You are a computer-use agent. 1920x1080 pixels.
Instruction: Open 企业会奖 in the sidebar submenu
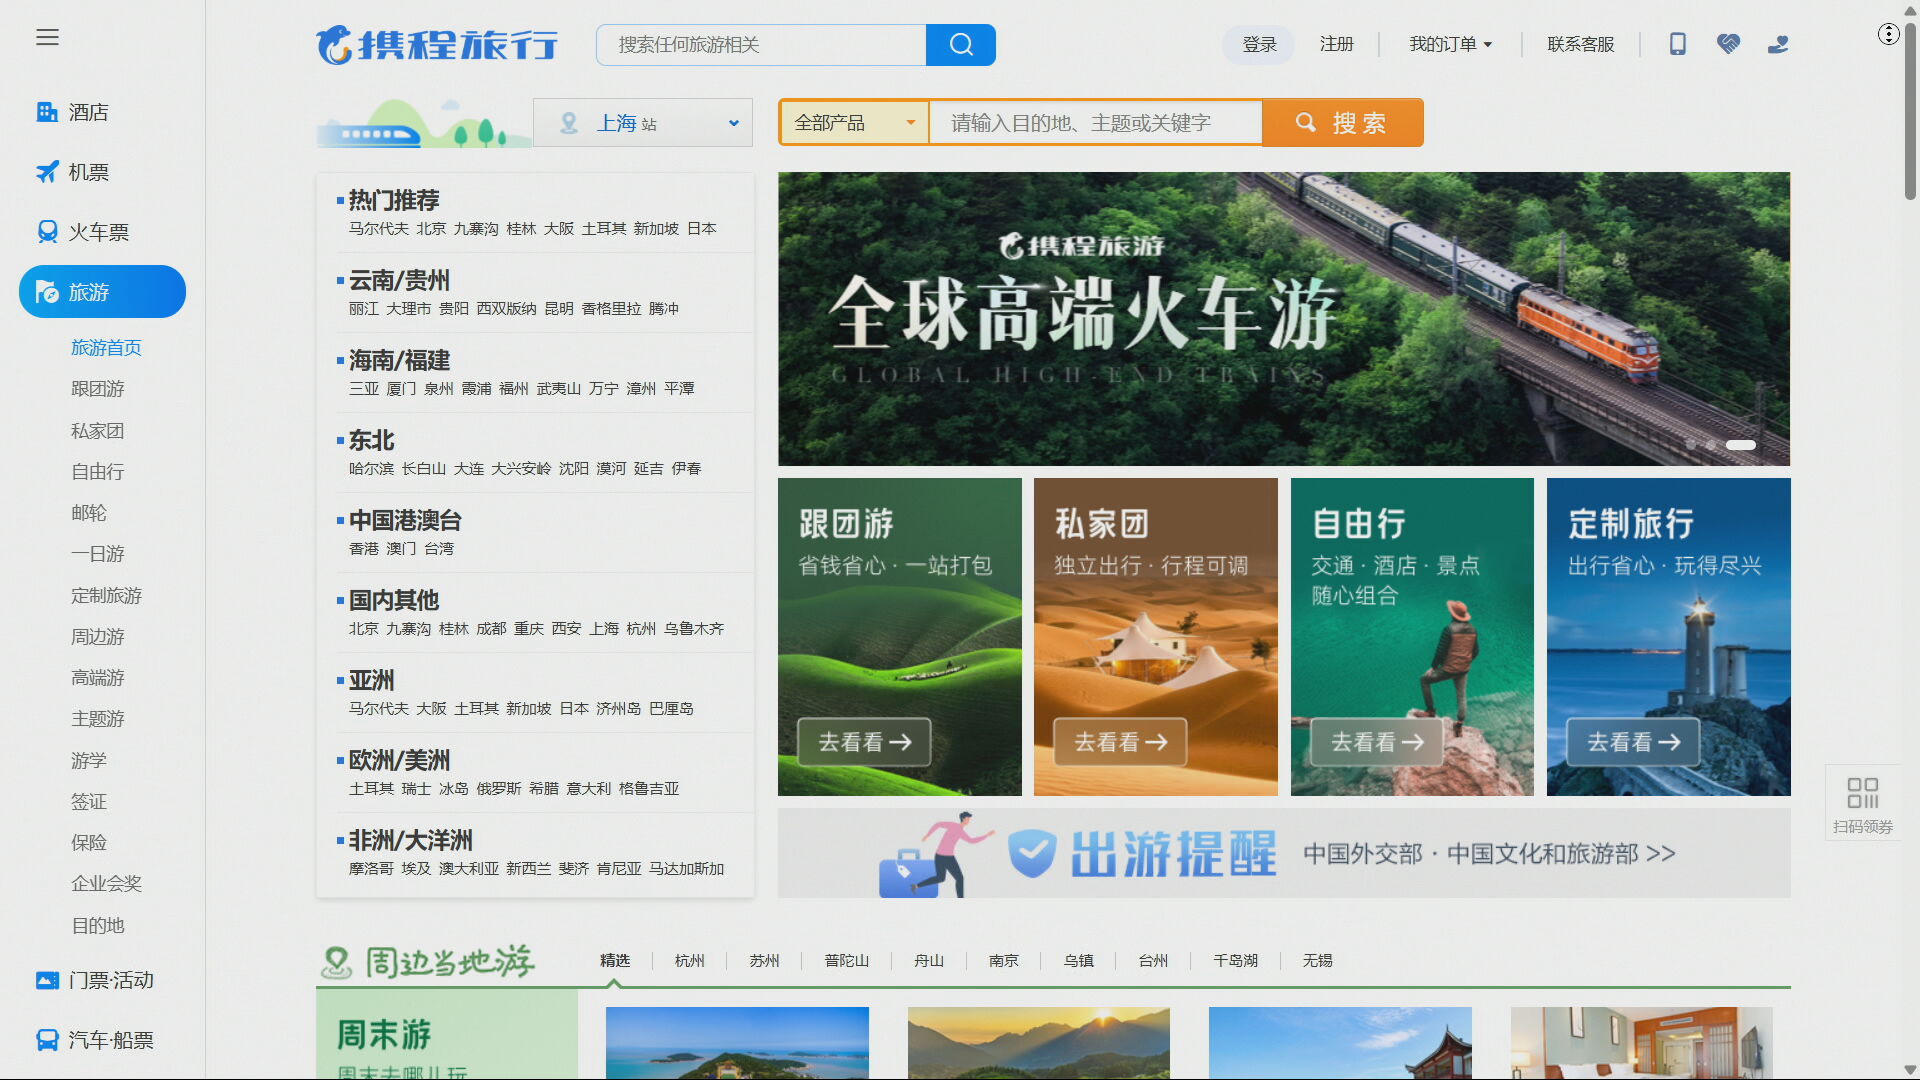(x=106, y=883)
